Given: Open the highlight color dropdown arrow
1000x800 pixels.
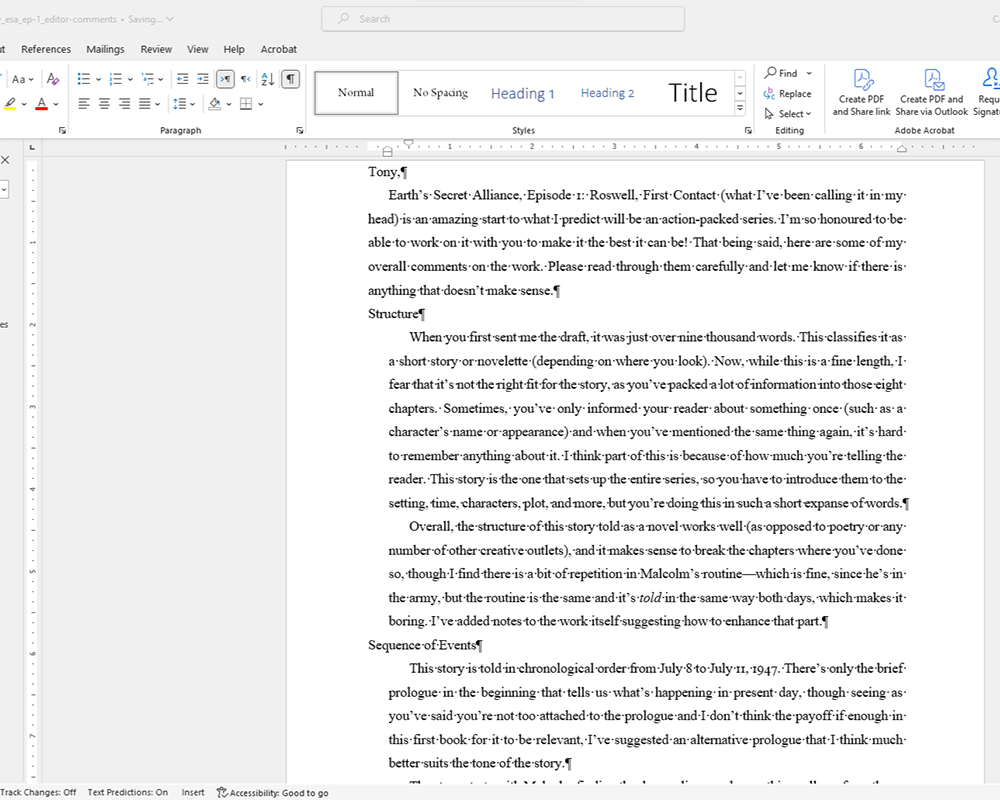Looking at the screenshot, I should point(24,104).
